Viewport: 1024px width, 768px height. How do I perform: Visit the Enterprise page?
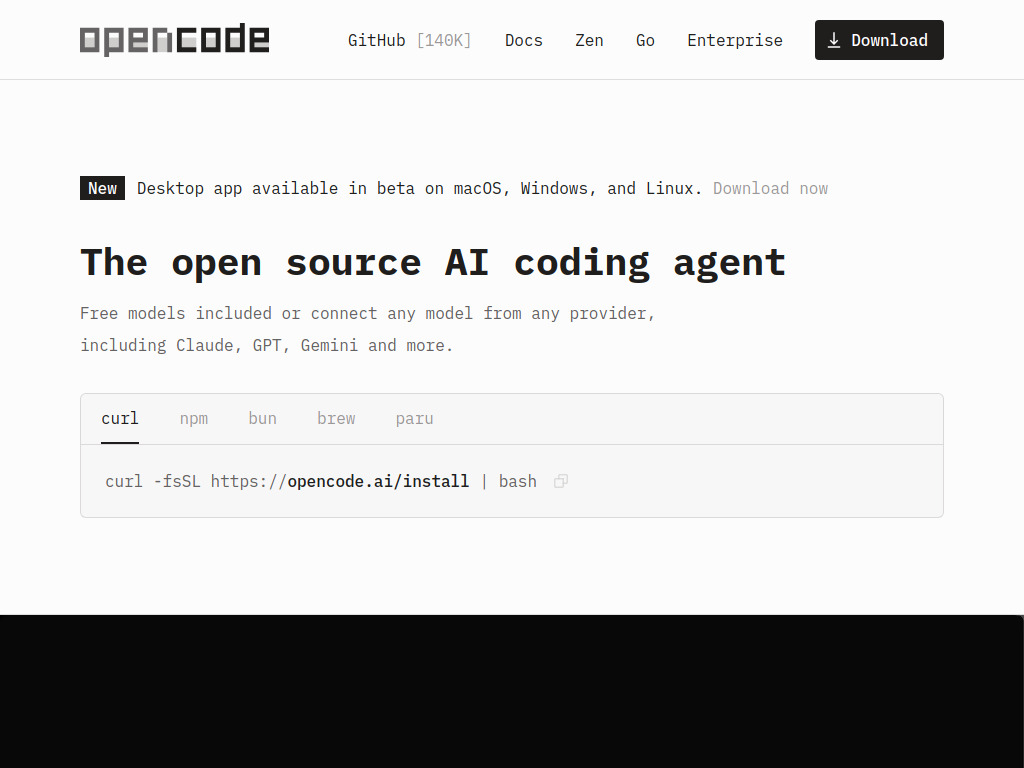(735, 40)
